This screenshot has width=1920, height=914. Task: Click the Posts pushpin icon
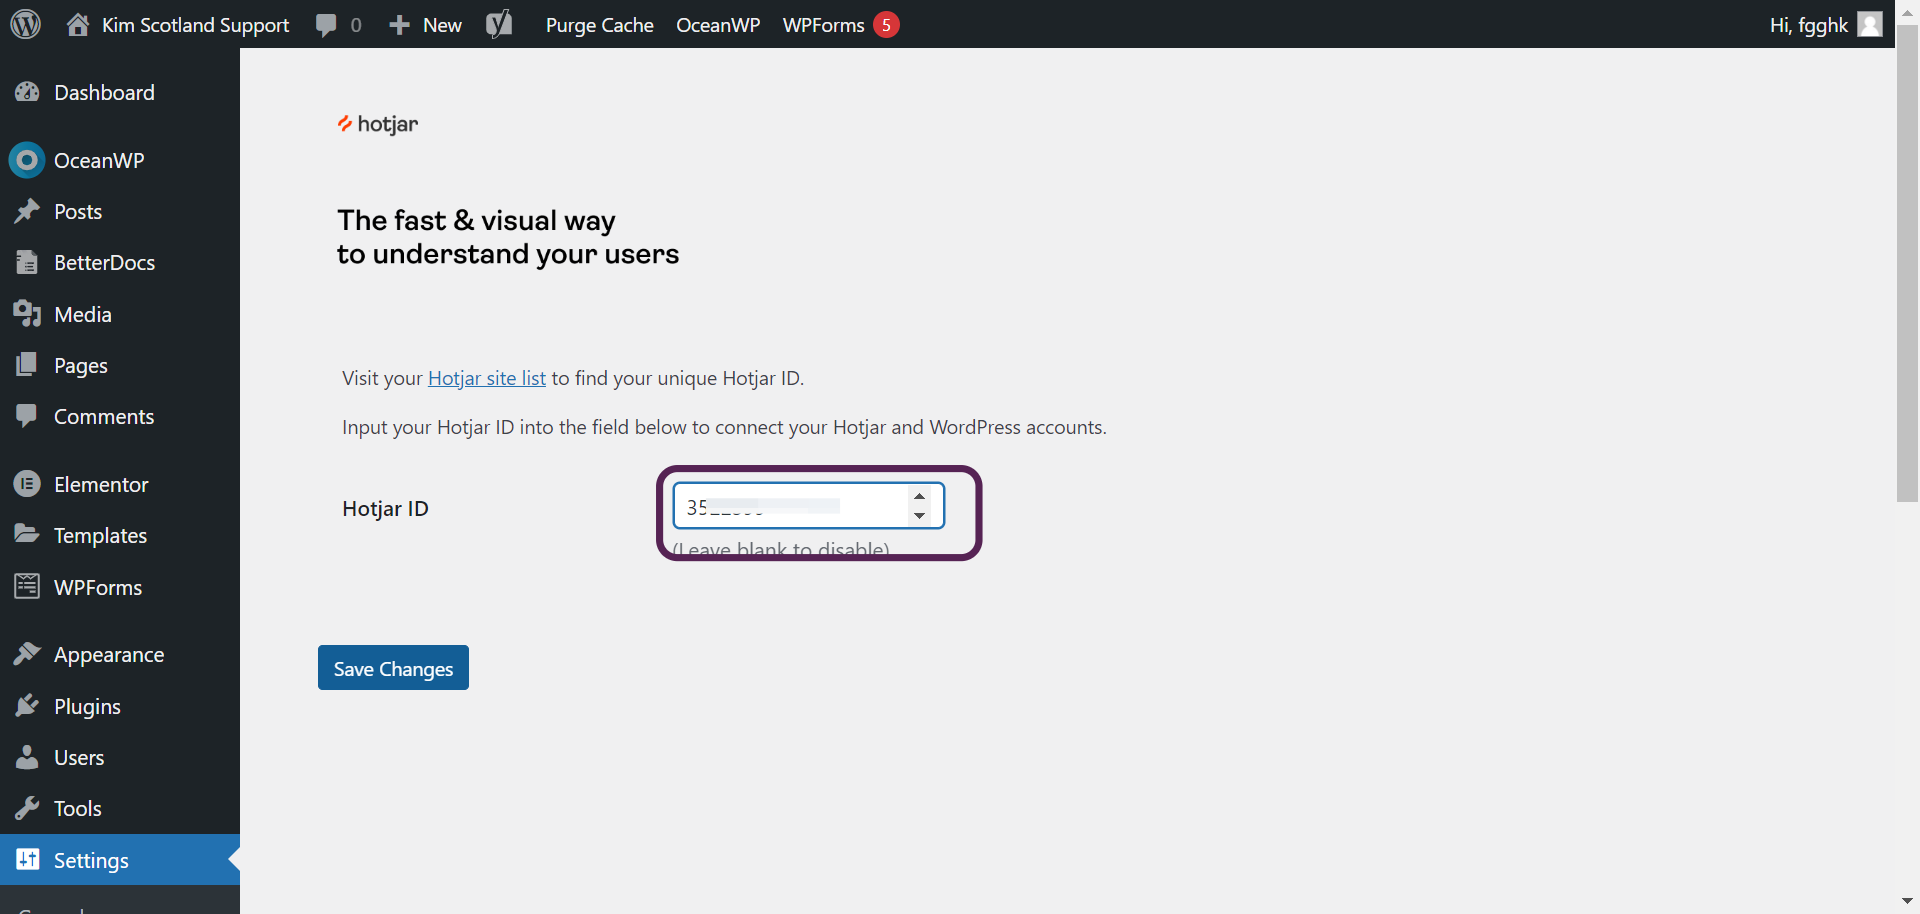[27, 211]
